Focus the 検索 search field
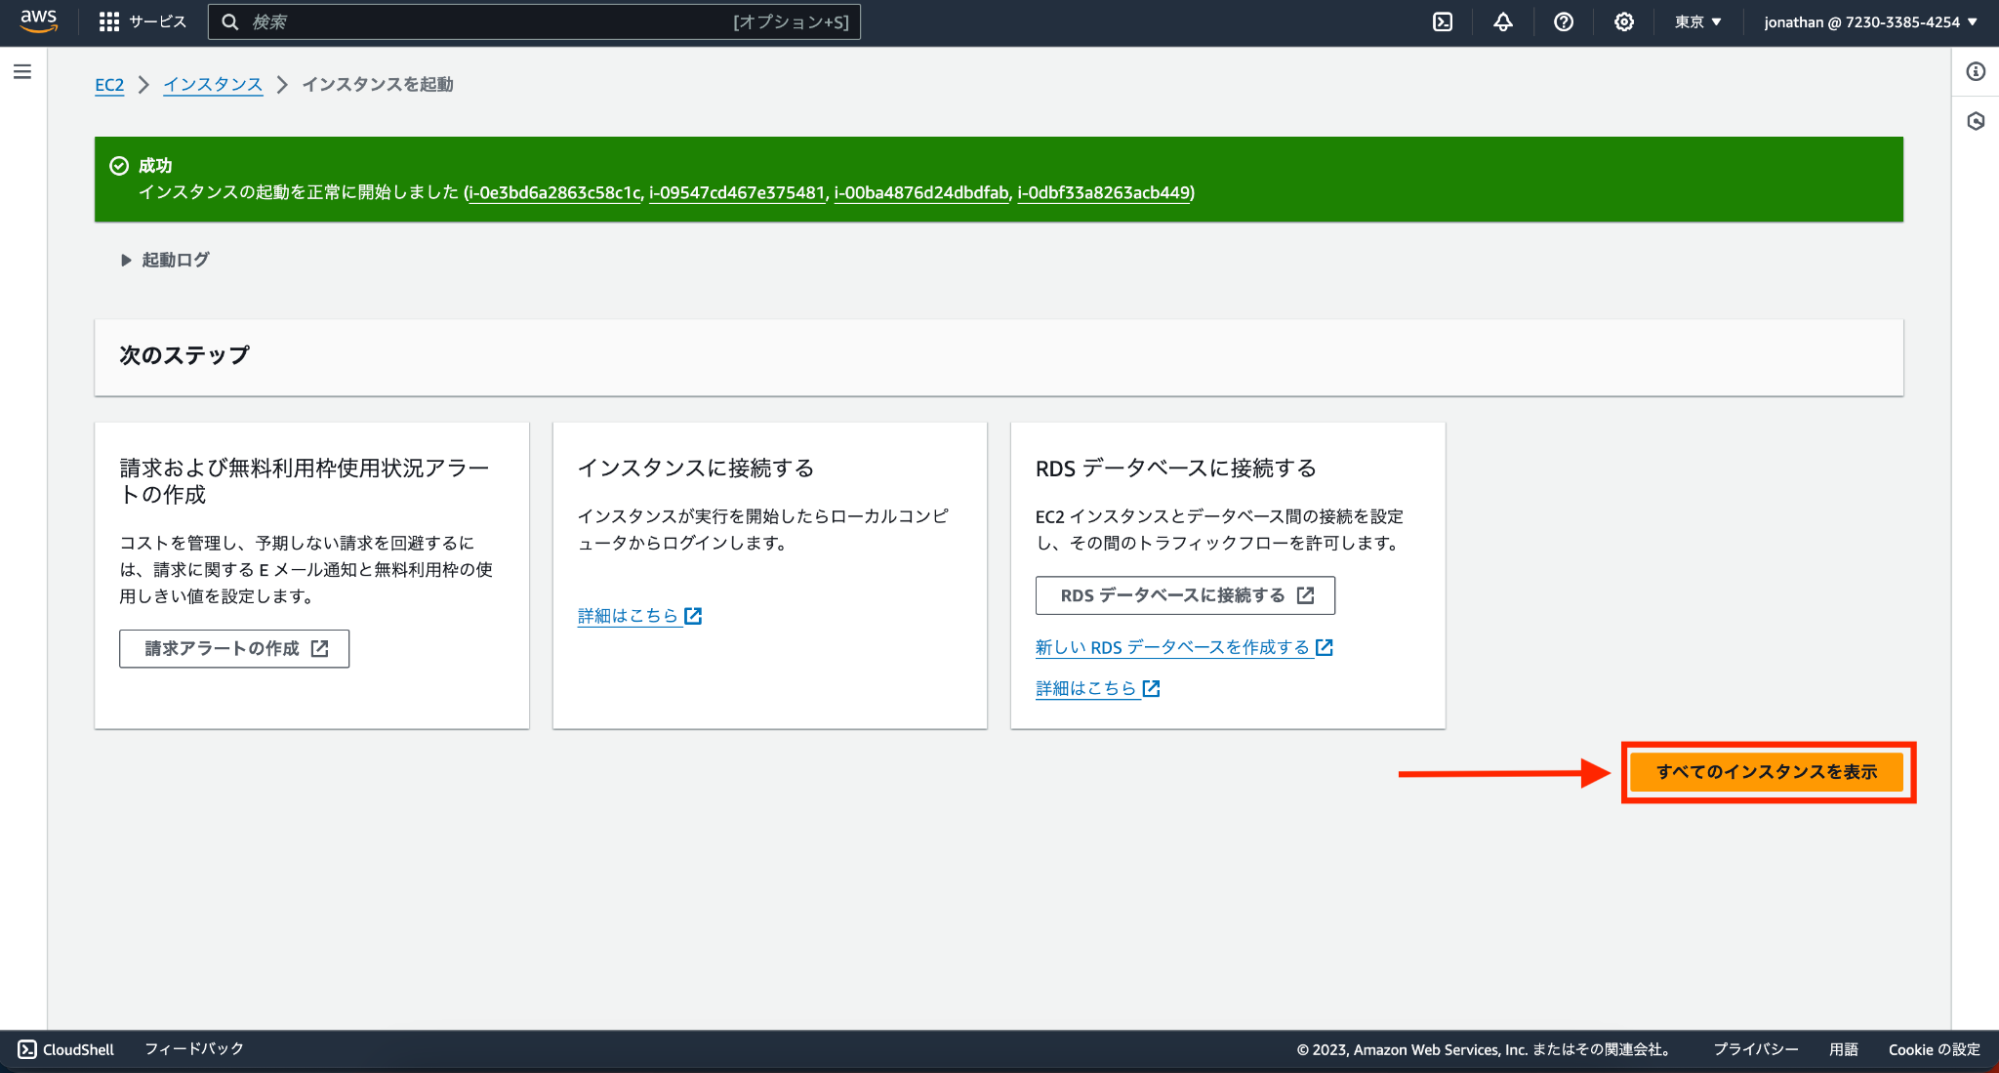The height and width of the screenshot is (1073, 1999). (534, 22)
